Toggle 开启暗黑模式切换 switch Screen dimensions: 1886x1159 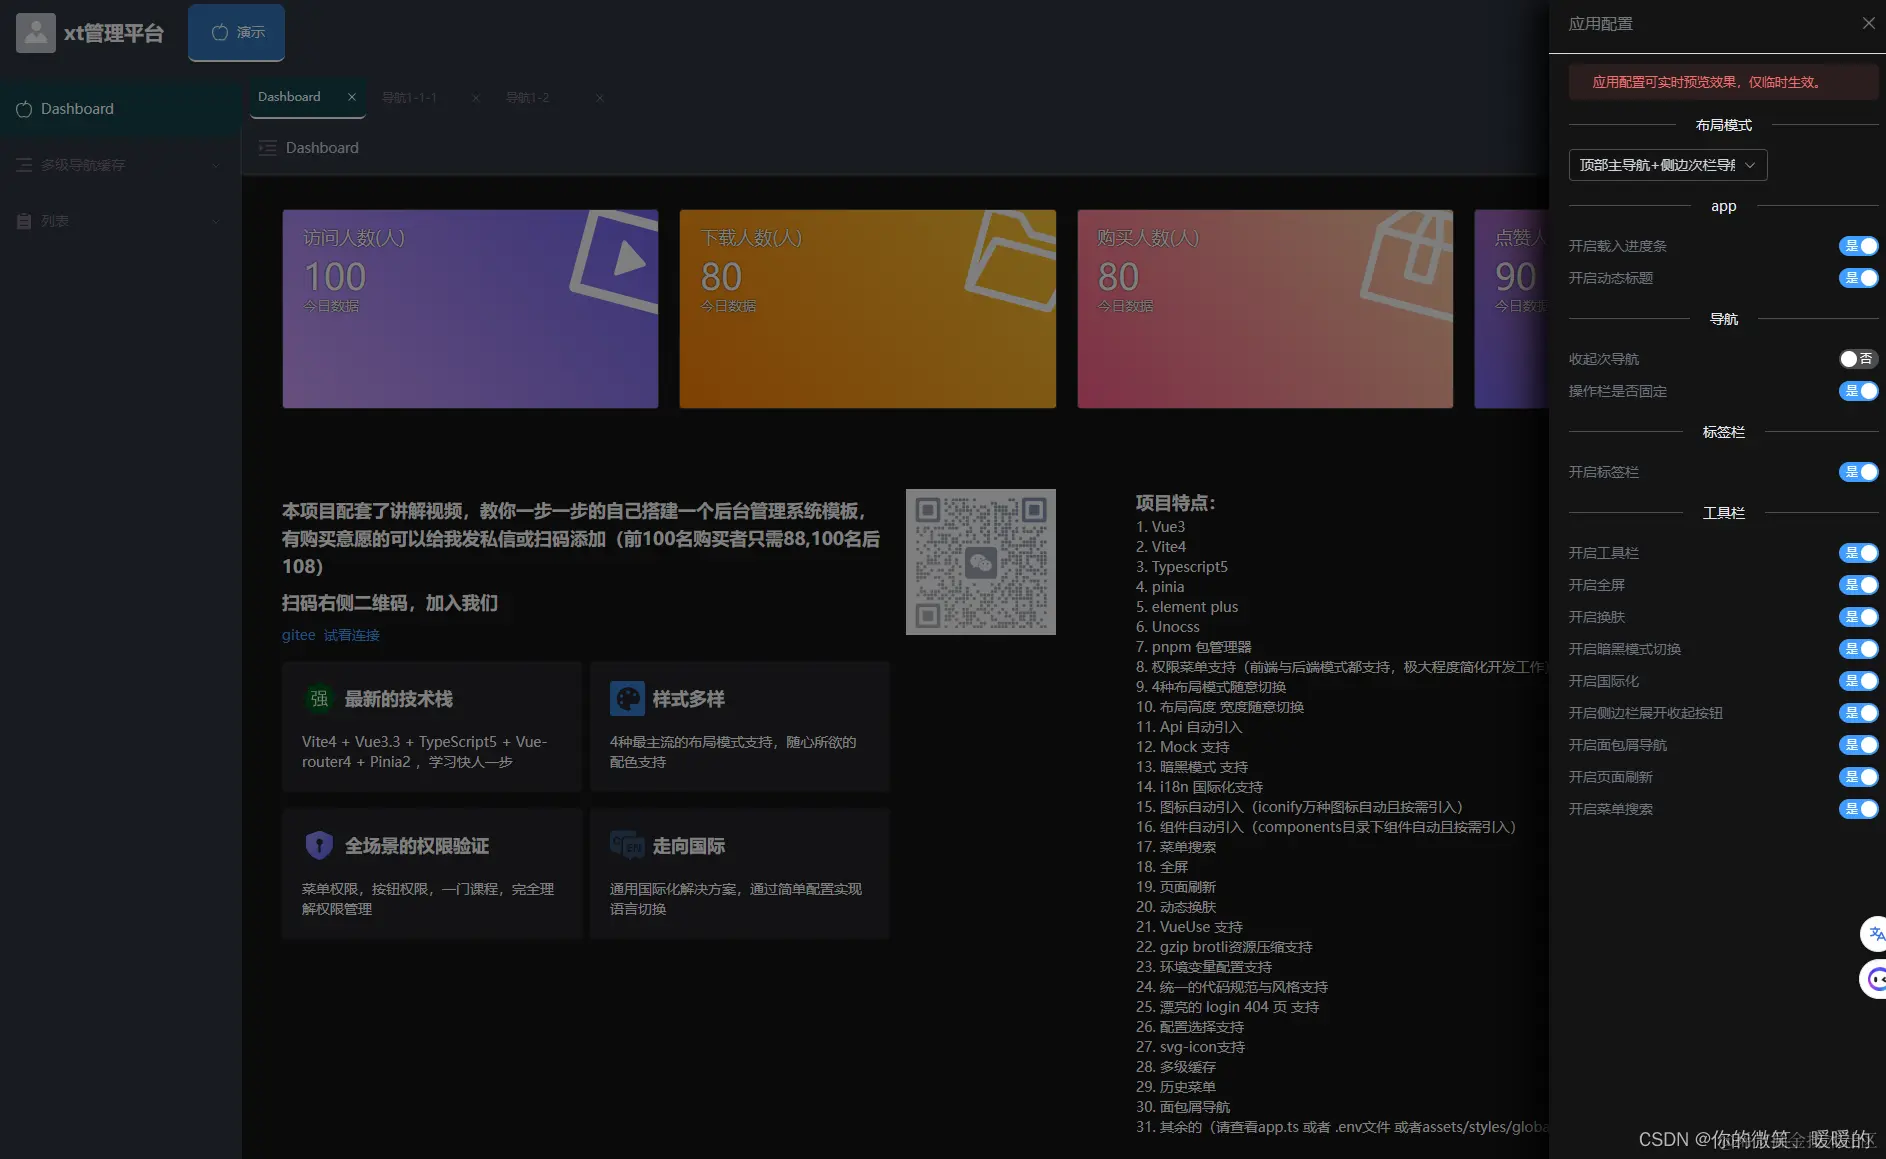1859,649
